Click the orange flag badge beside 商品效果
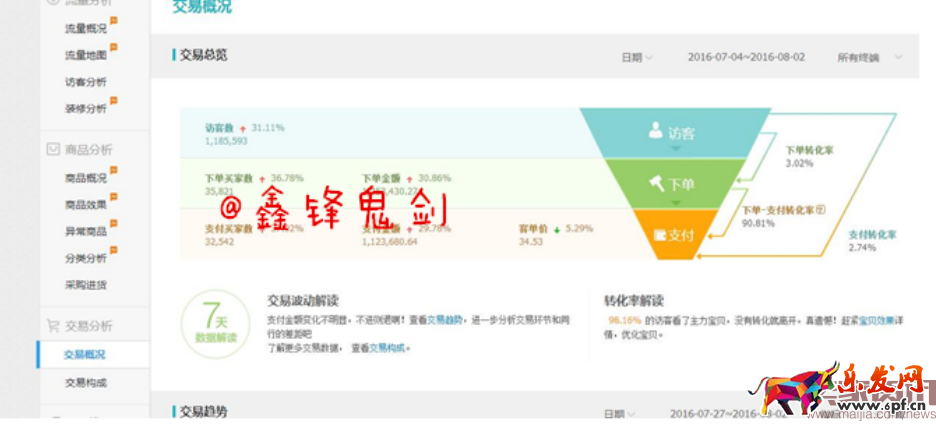 113,197
